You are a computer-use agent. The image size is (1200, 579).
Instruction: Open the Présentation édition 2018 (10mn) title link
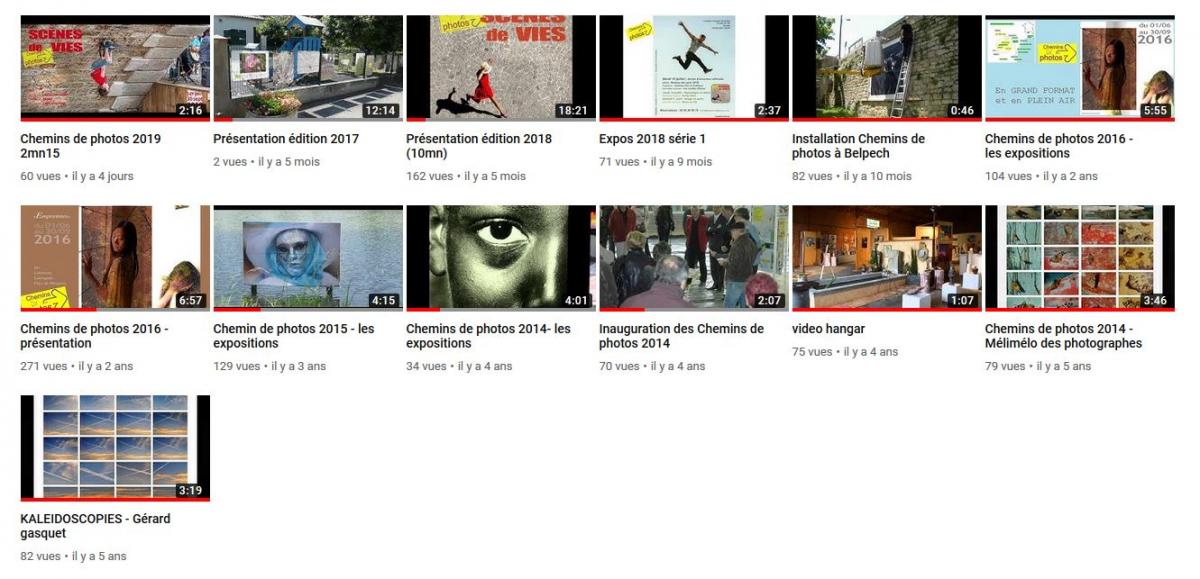tap(478, 146)
